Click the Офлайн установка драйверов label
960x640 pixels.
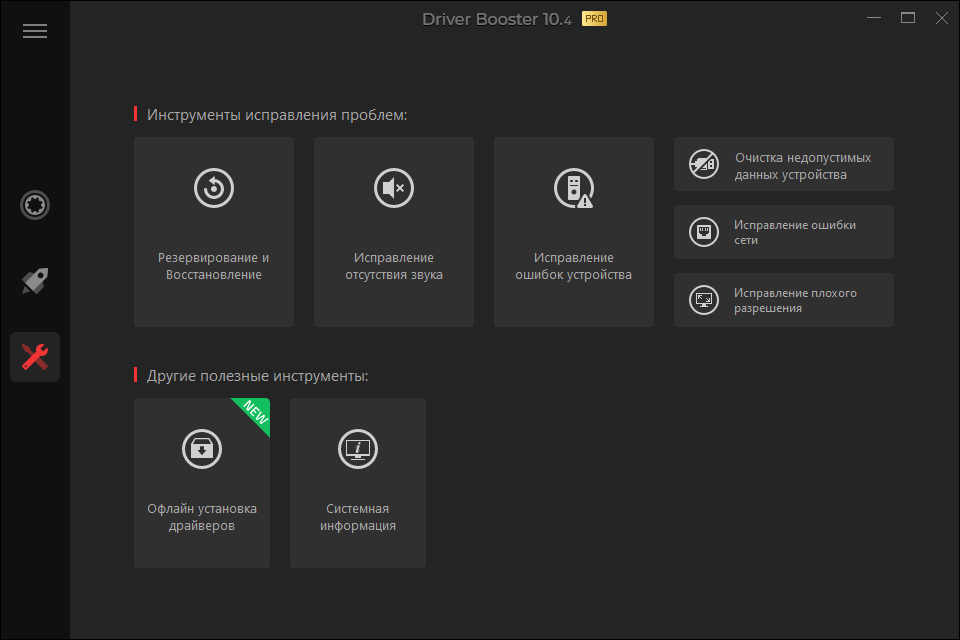click(x=201, y=516)
